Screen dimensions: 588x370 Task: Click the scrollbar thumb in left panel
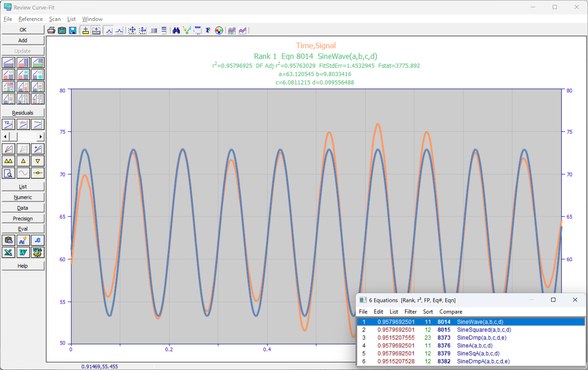13,136
